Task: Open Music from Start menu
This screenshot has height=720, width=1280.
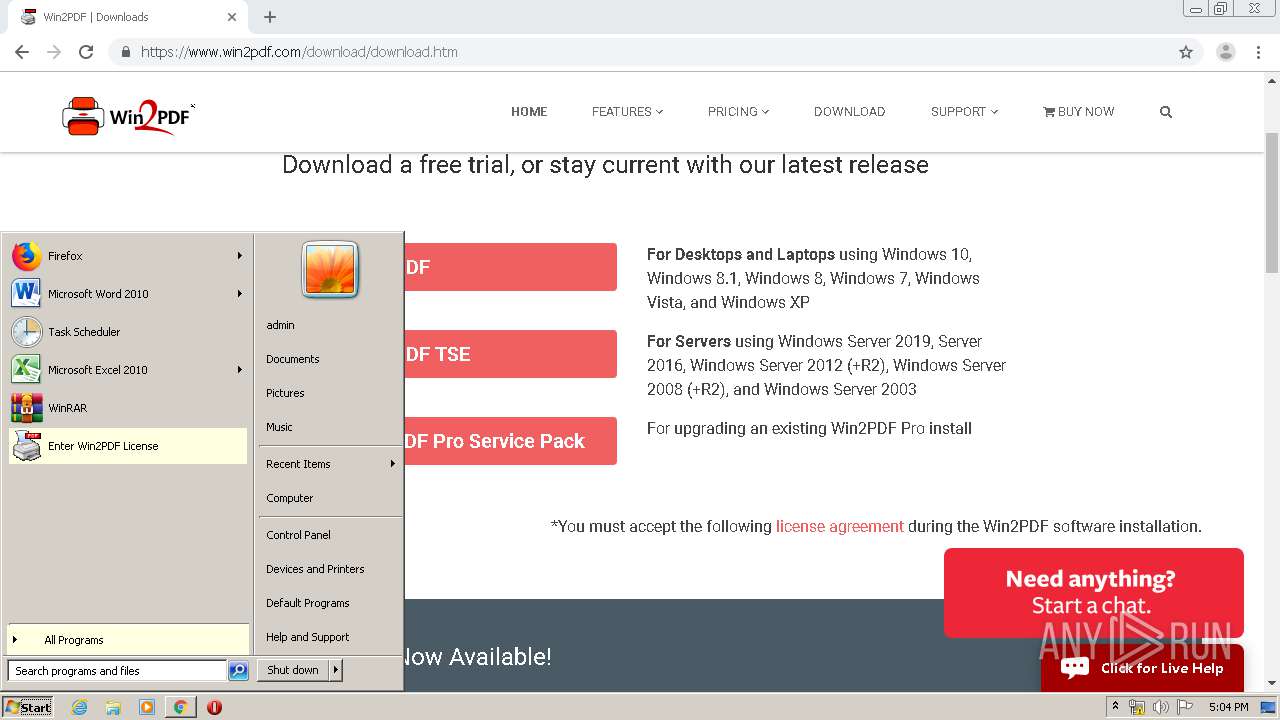Action: [330, 427]
